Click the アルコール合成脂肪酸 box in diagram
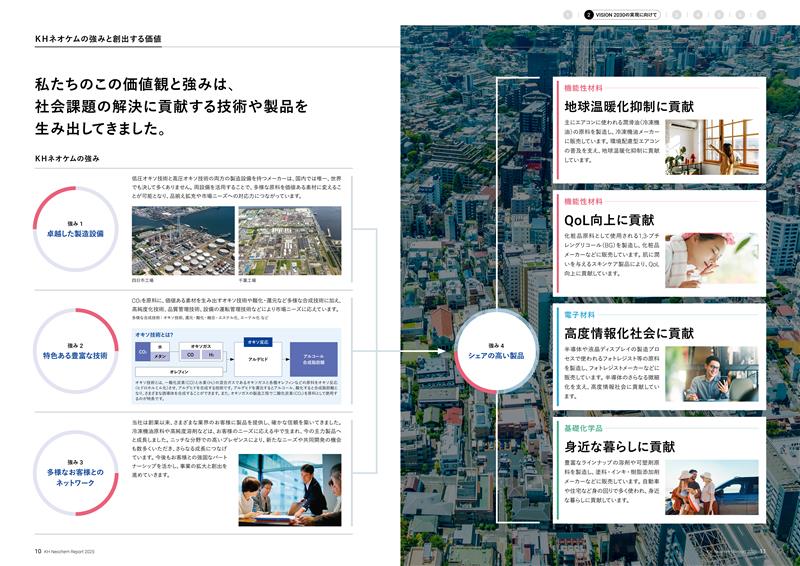This screenshot has height=566, width=800. (313, 358)
